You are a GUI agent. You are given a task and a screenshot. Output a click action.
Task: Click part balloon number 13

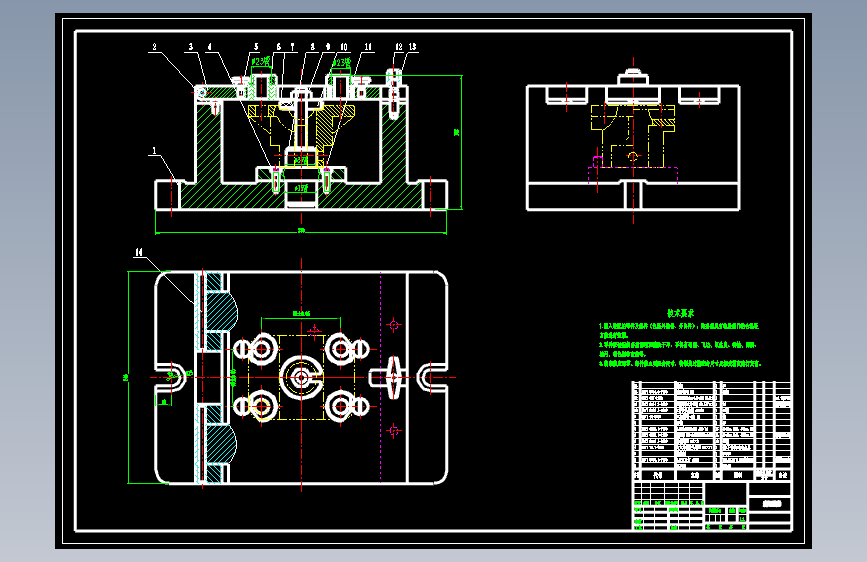coord(412,47)
